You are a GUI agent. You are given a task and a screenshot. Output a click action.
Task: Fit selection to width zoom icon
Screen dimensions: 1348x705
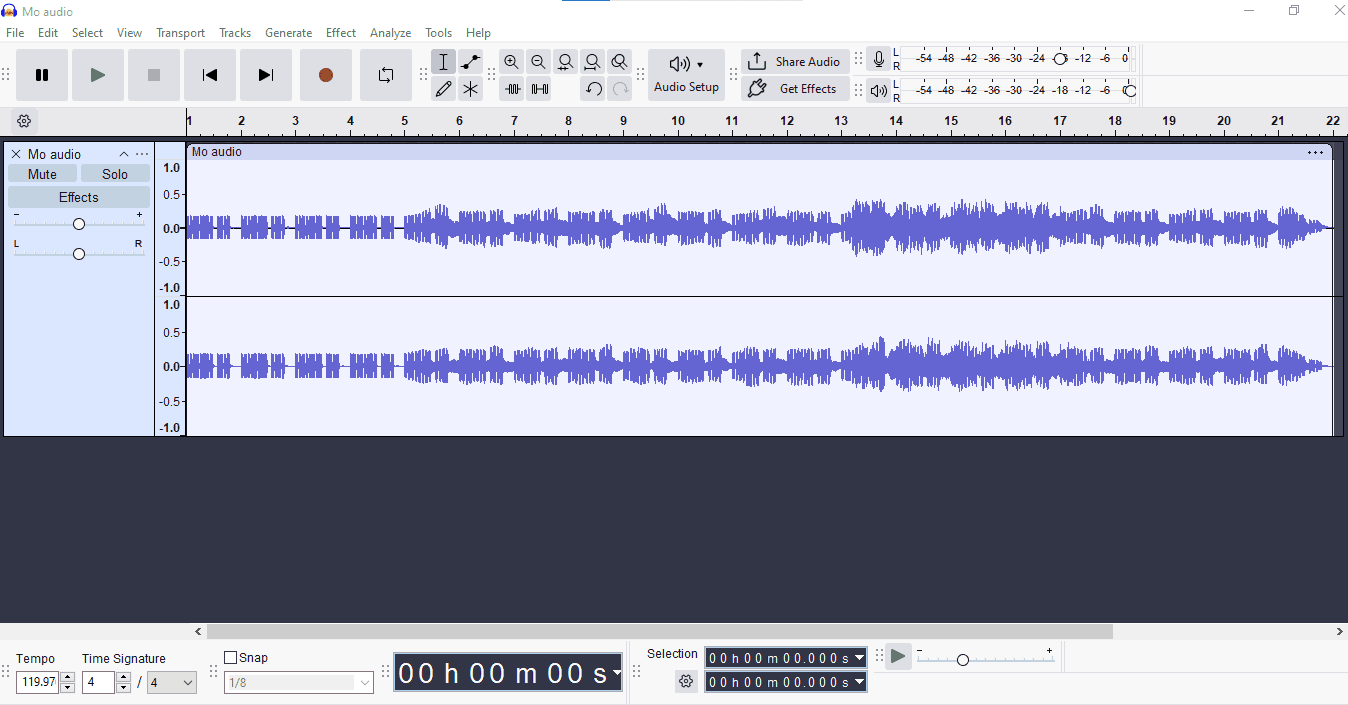pos(566,62)
